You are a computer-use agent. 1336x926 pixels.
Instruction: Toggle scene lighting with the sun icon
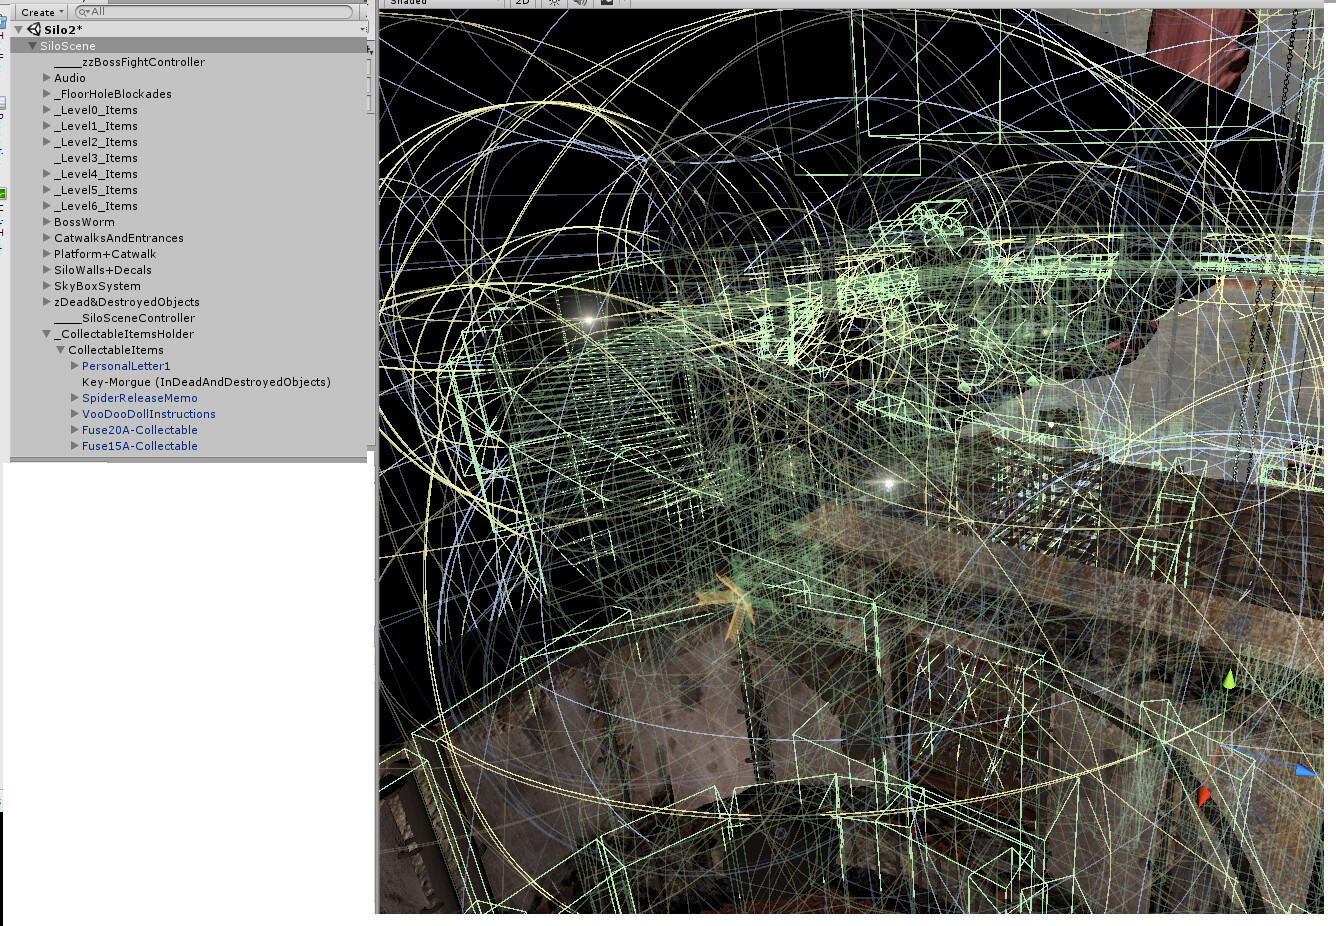tap(553, 4)
